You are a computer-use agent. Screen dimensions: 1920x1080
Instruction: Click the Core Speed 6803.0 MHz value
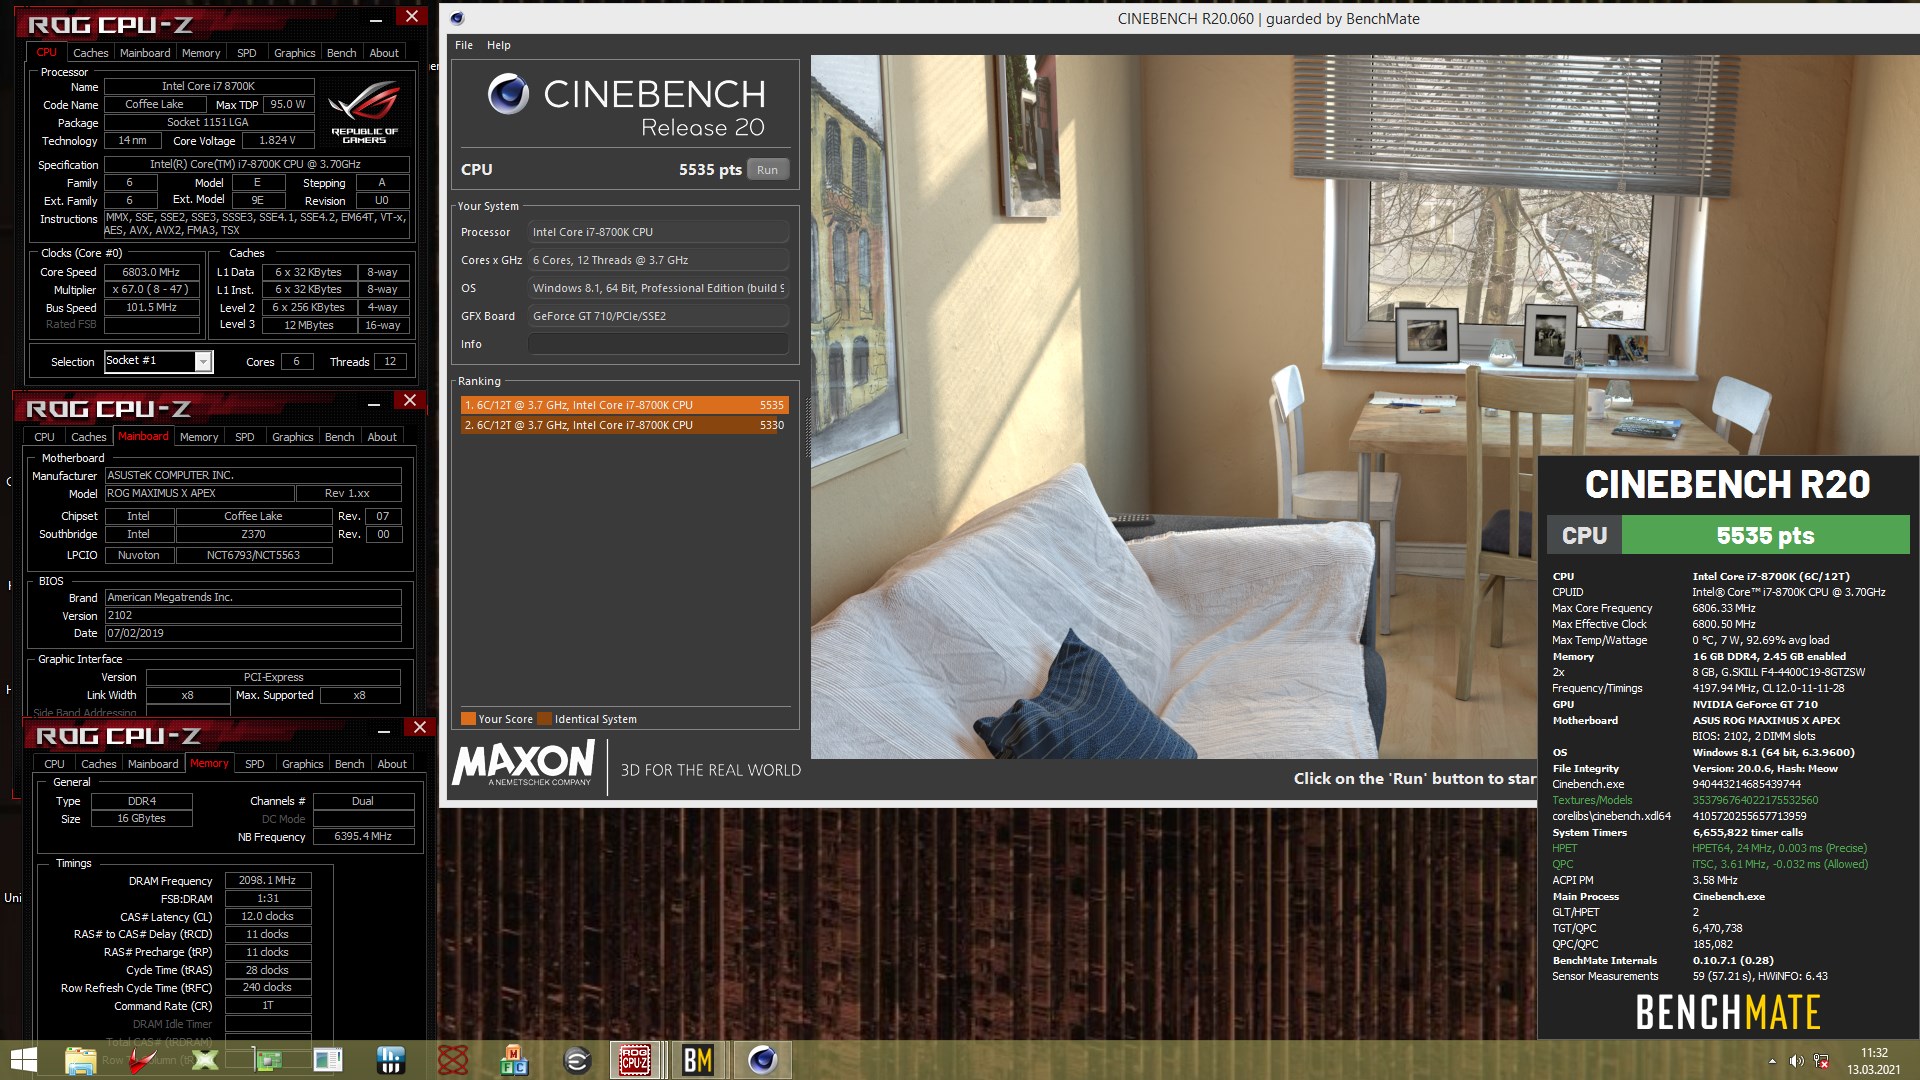(151, 272)
